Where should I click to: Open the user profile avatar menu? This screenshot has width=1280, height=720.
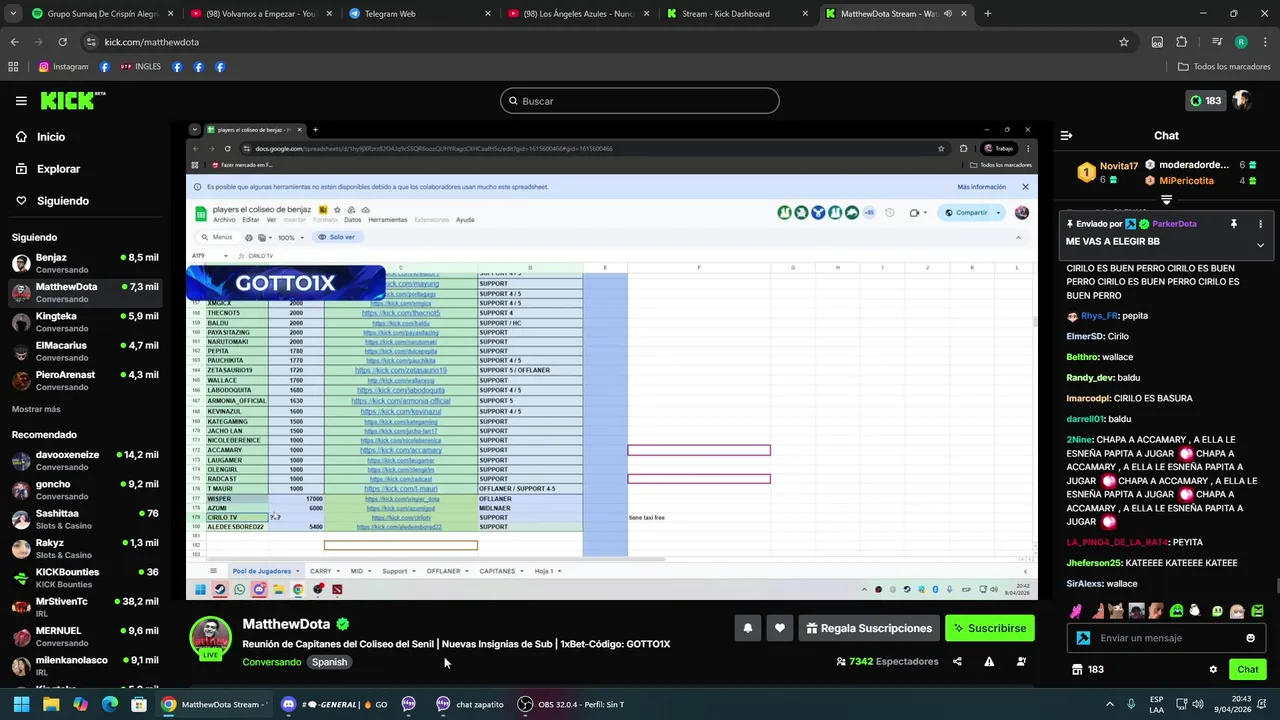[1242, 101]
